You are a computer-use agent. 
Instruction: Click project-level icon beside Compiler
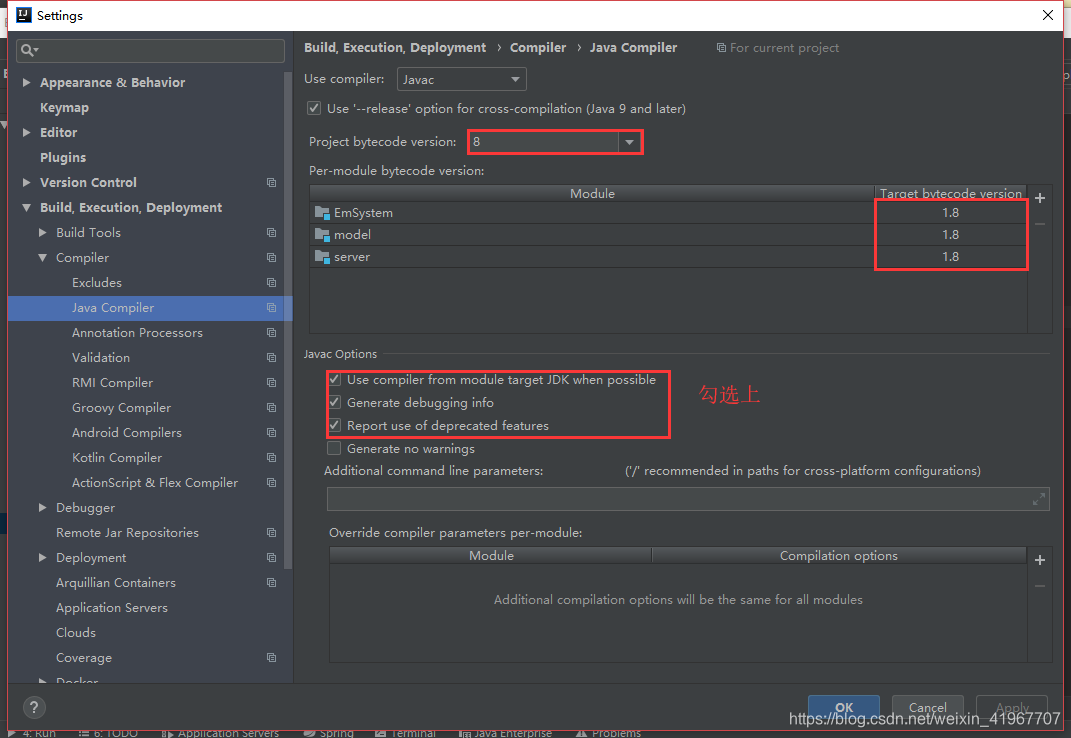click(x=271, y=258)
